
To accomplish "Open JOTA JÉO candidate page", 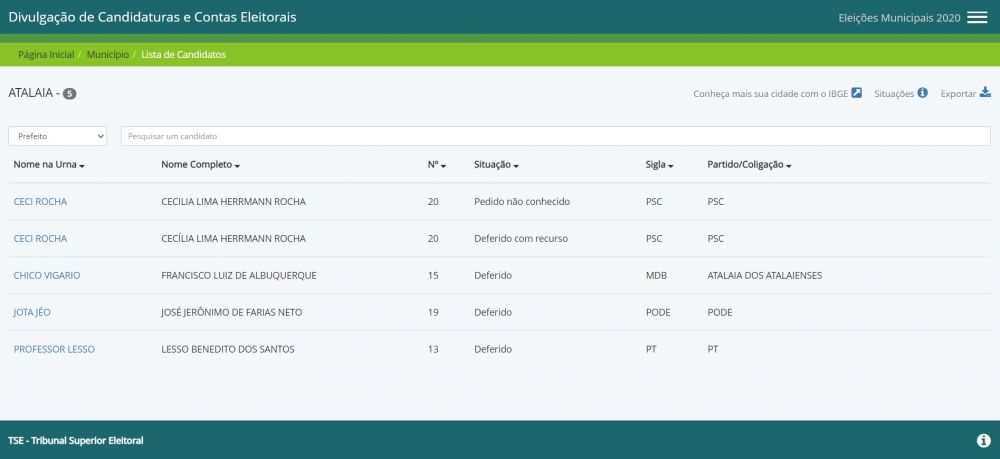I will pos(32,312).
